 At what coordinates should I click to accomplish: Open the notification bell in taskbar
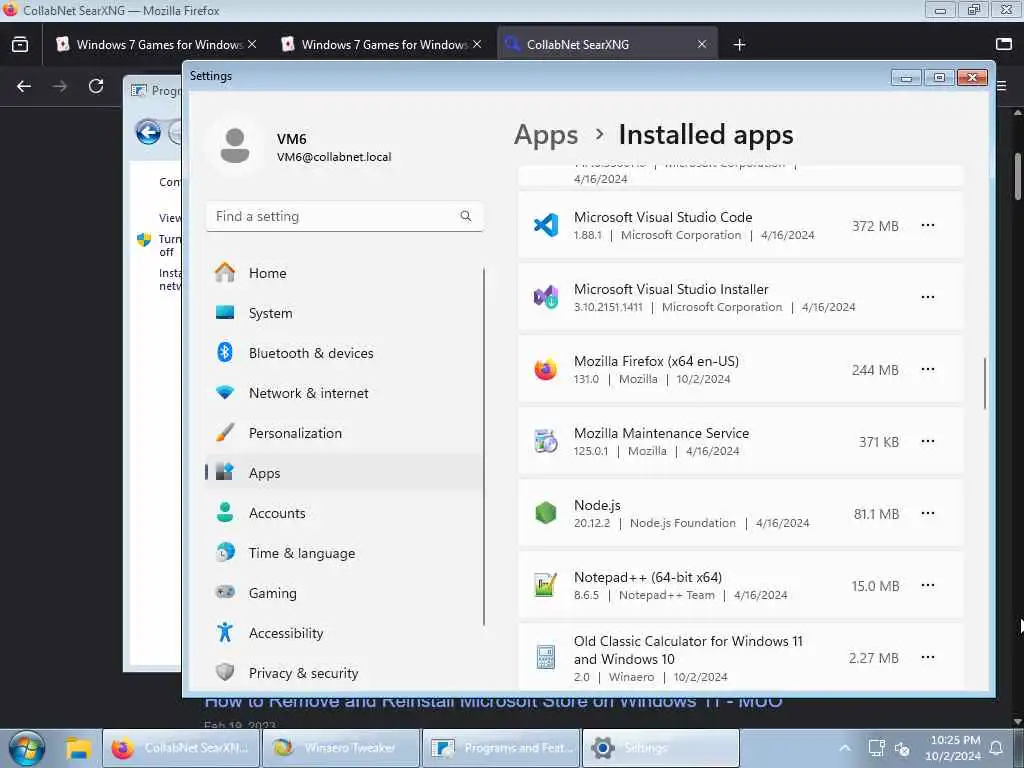coord(997,748)
